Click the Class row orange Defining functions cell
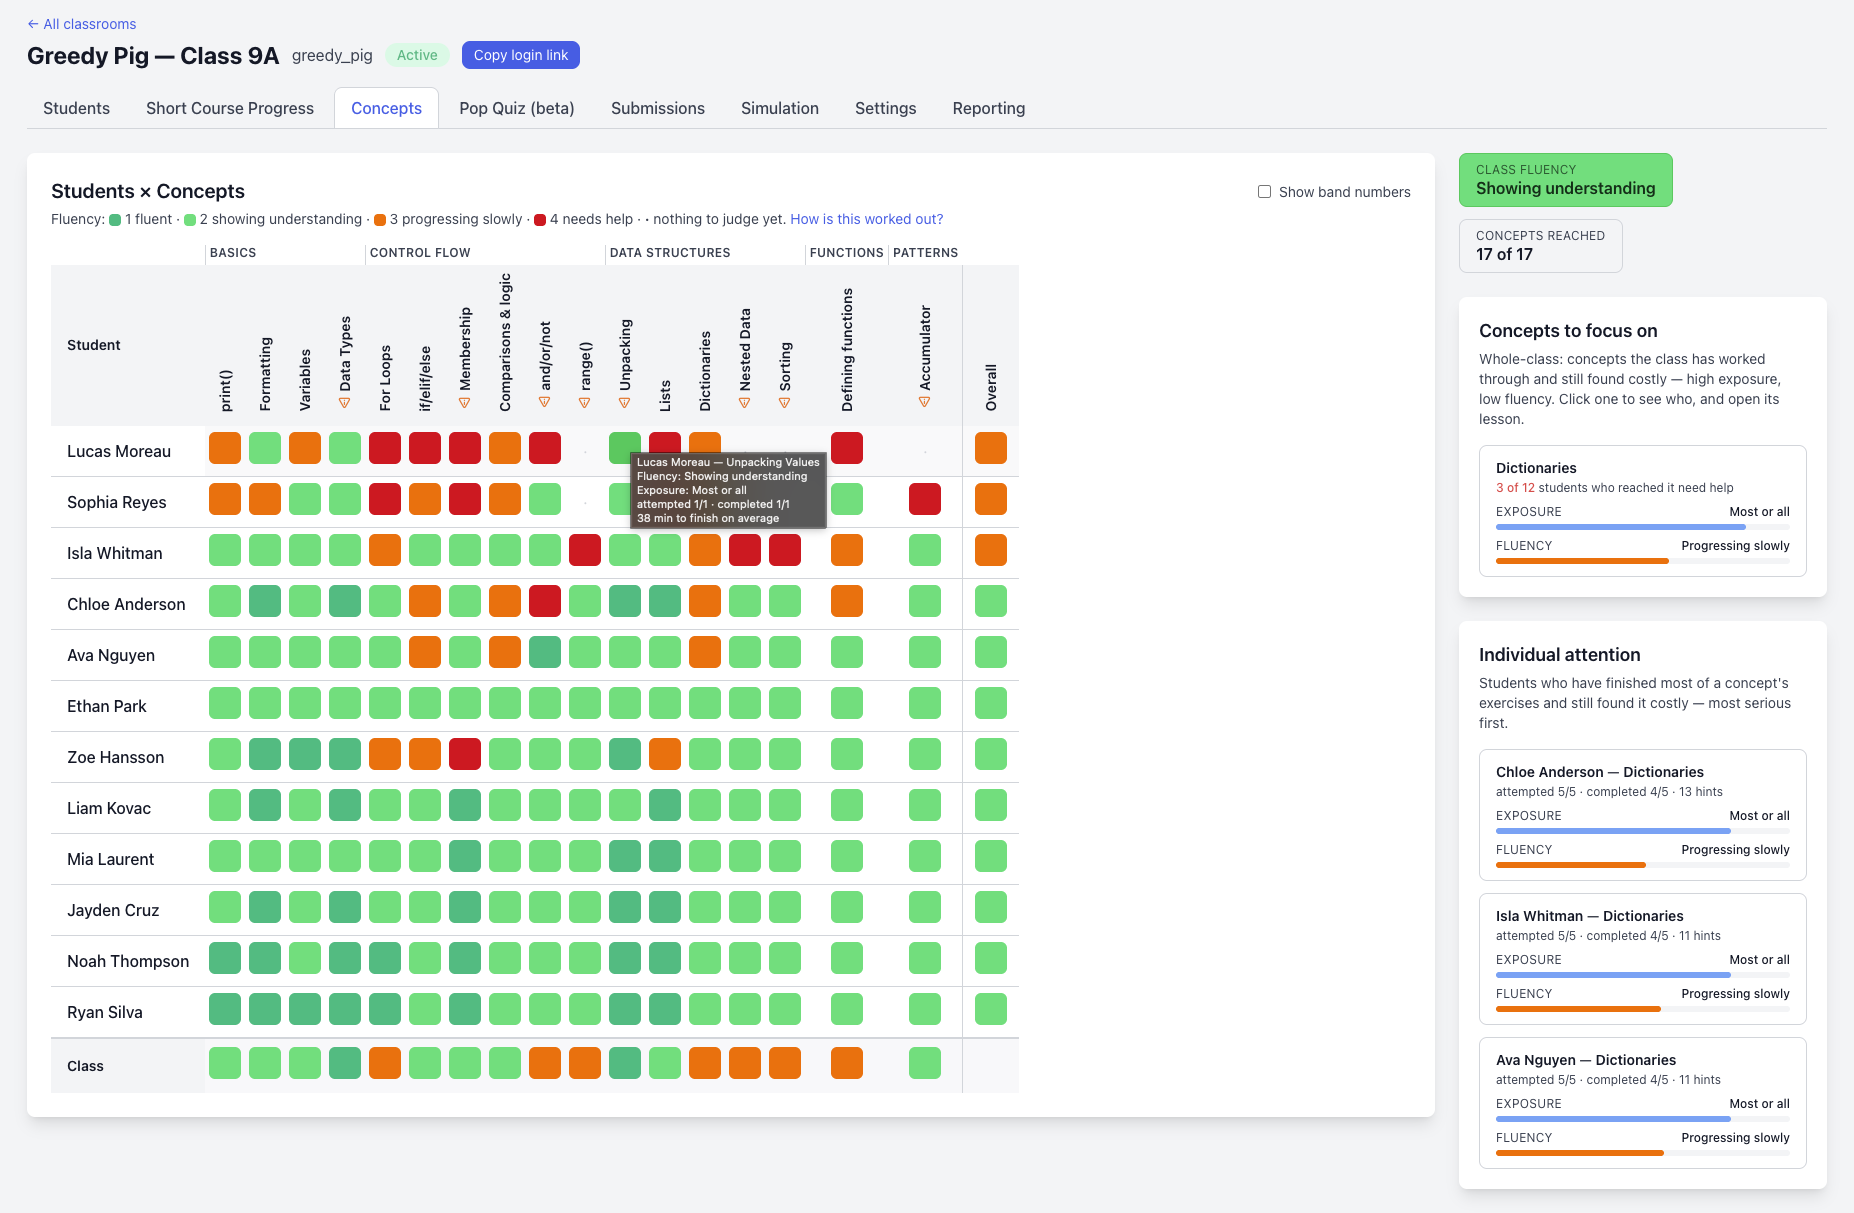Viewport: 1854px width, 1213px height. [x=847, y=1063]
